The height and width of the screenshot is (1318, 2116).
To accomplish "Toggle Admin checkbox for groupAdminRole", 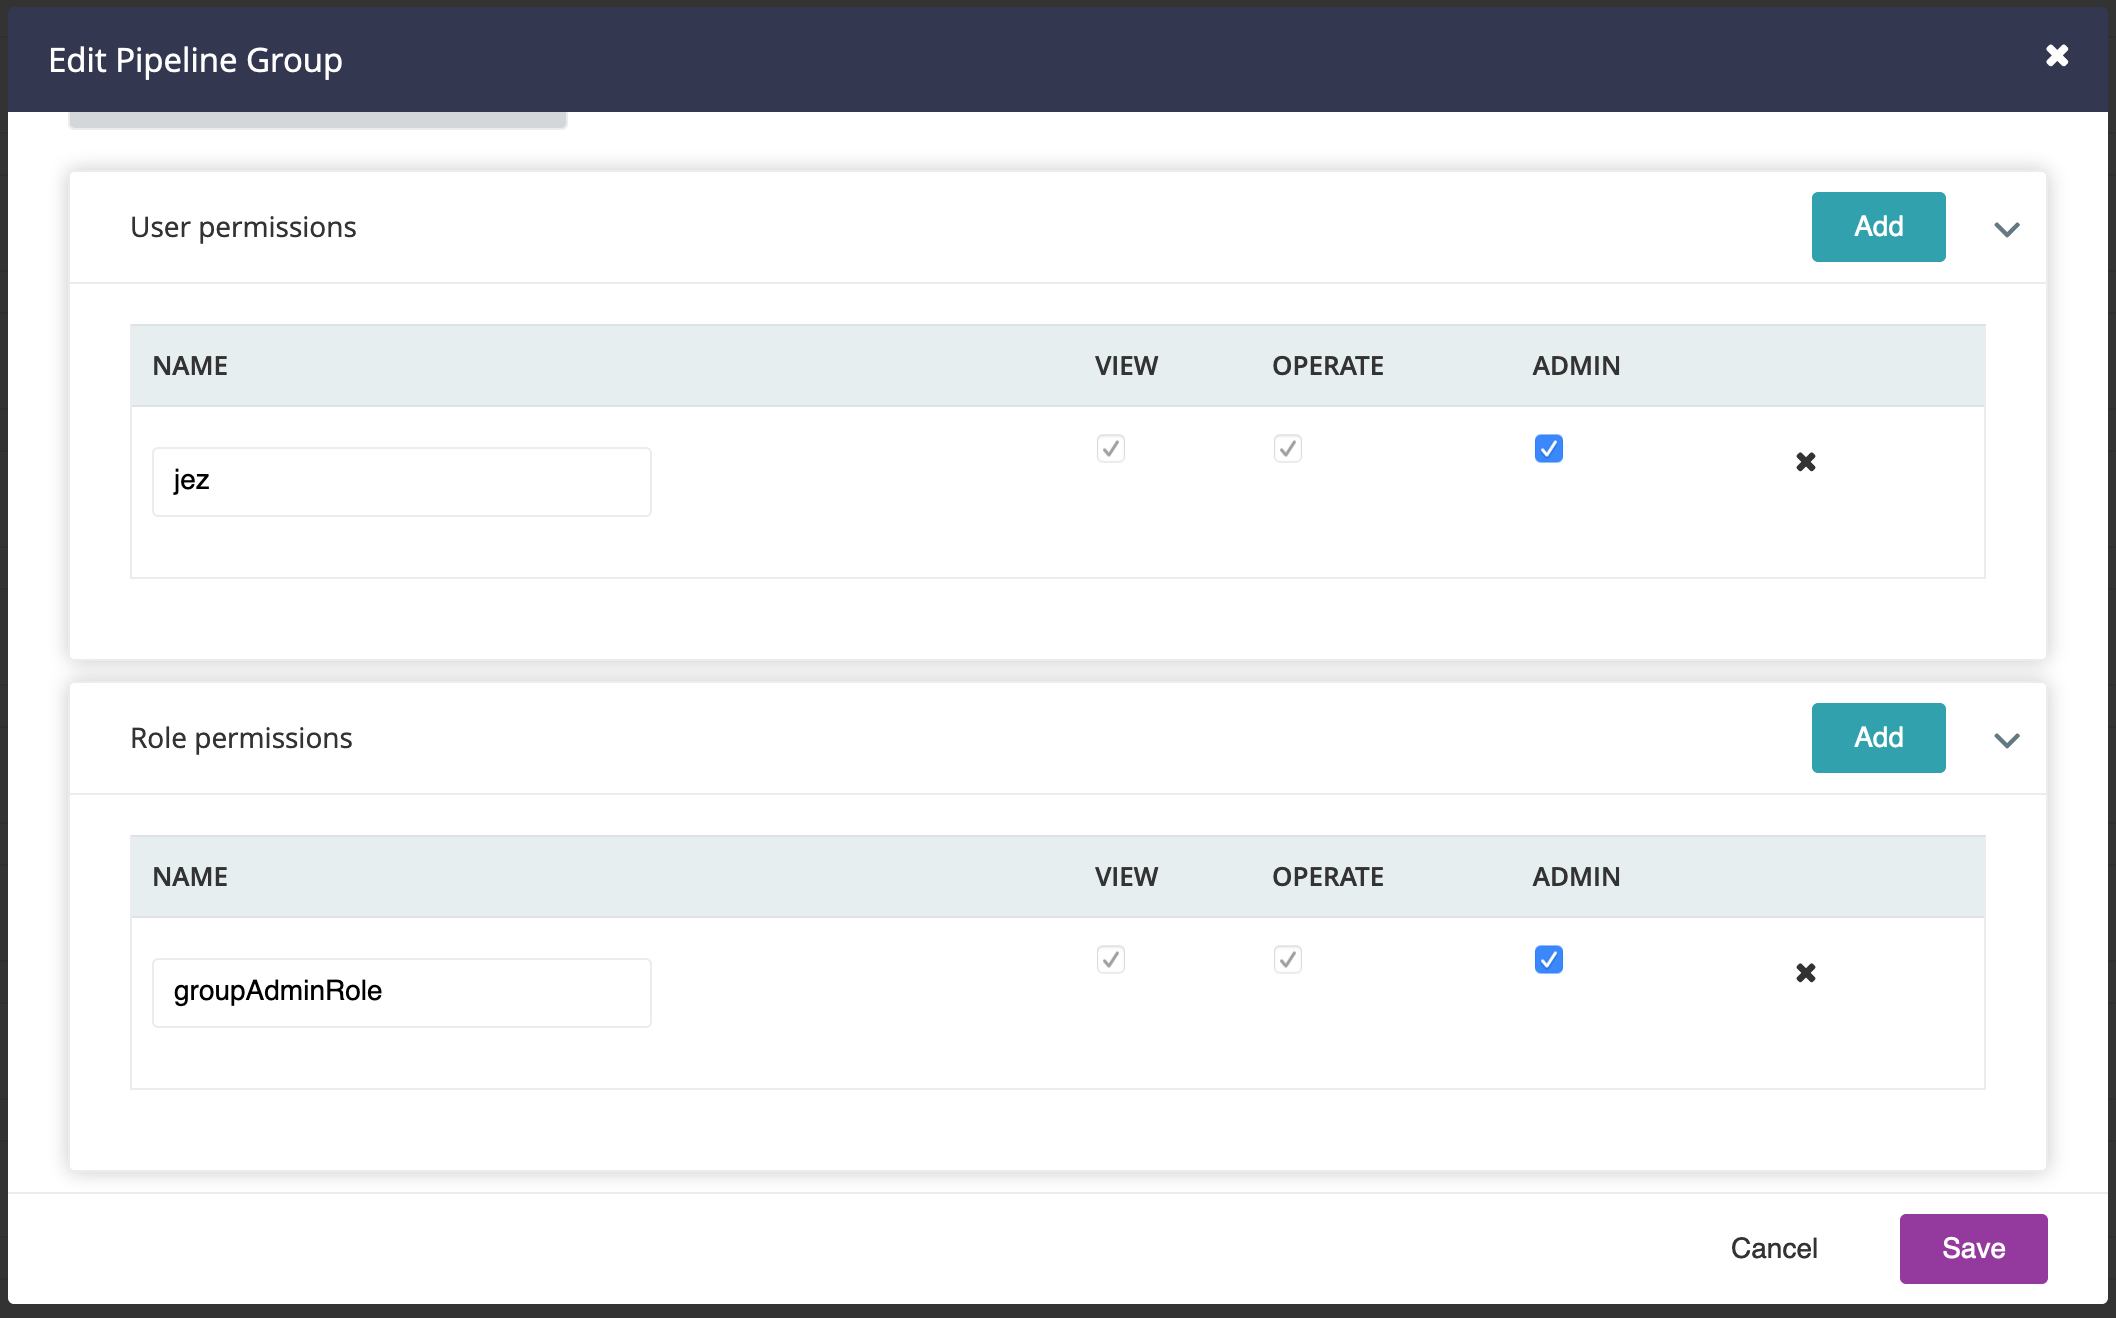I will pos(1549,960).
